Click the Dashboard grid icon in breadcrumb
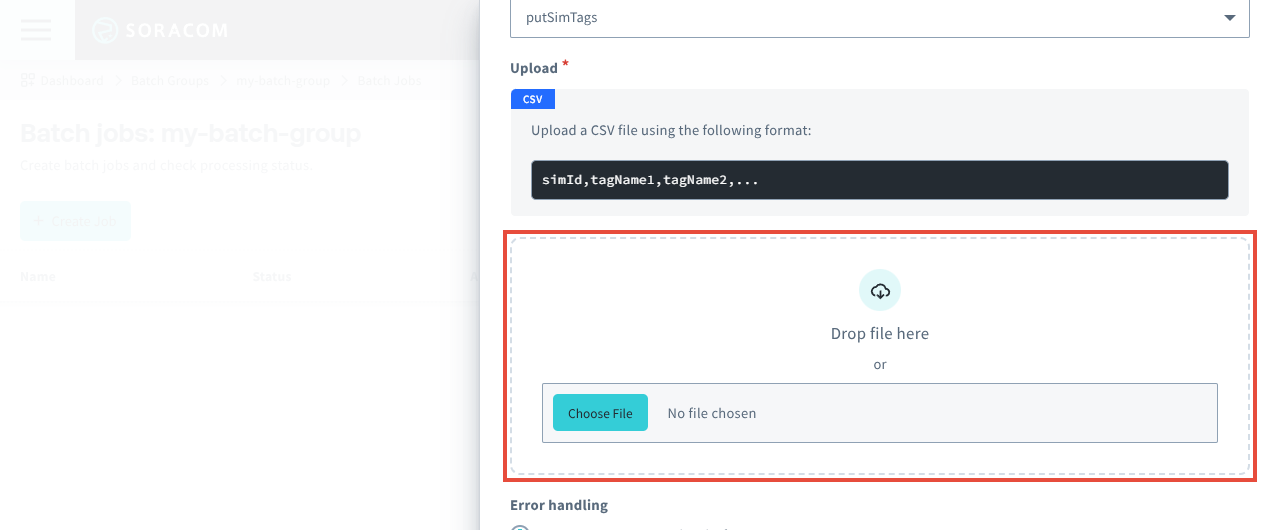 point(28,80)
